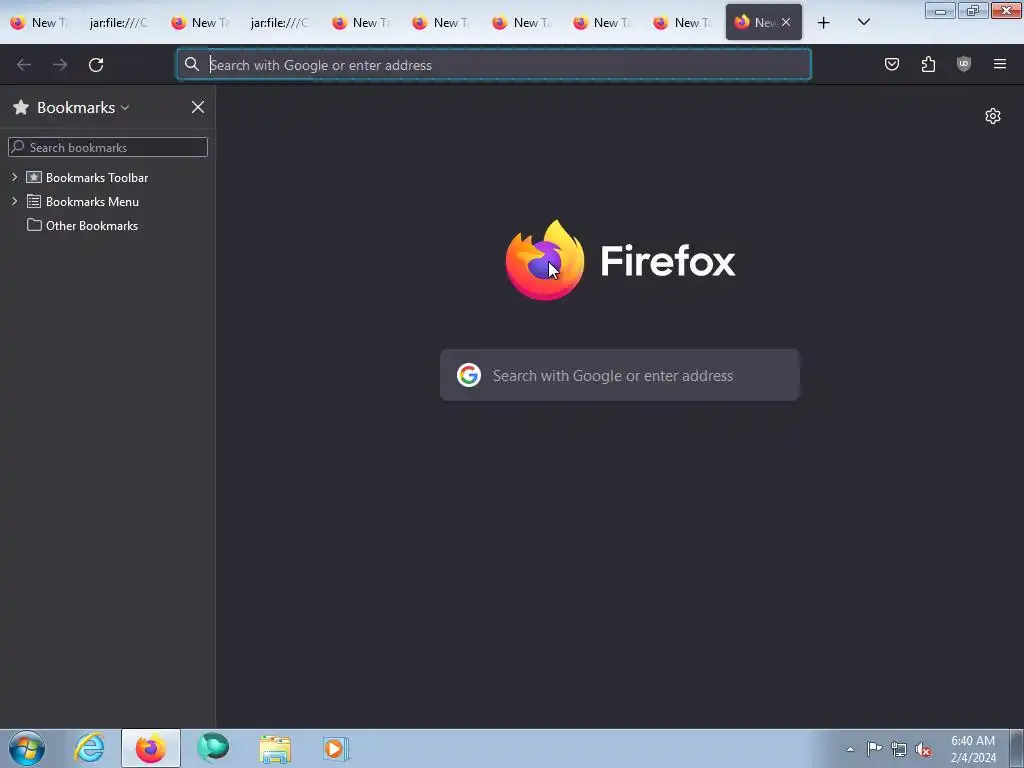Open Windows Explorer folder in taskbar
Viewport: 1024px width, 768px height.
pos(275,748)
